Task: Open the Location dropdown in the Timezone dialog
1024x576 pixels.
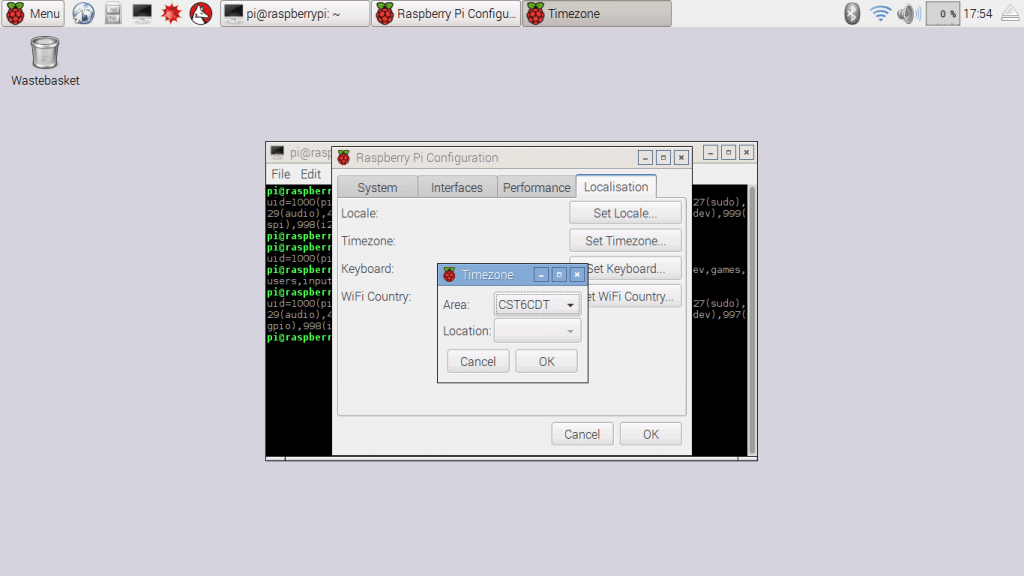Action: coord(537,330)
